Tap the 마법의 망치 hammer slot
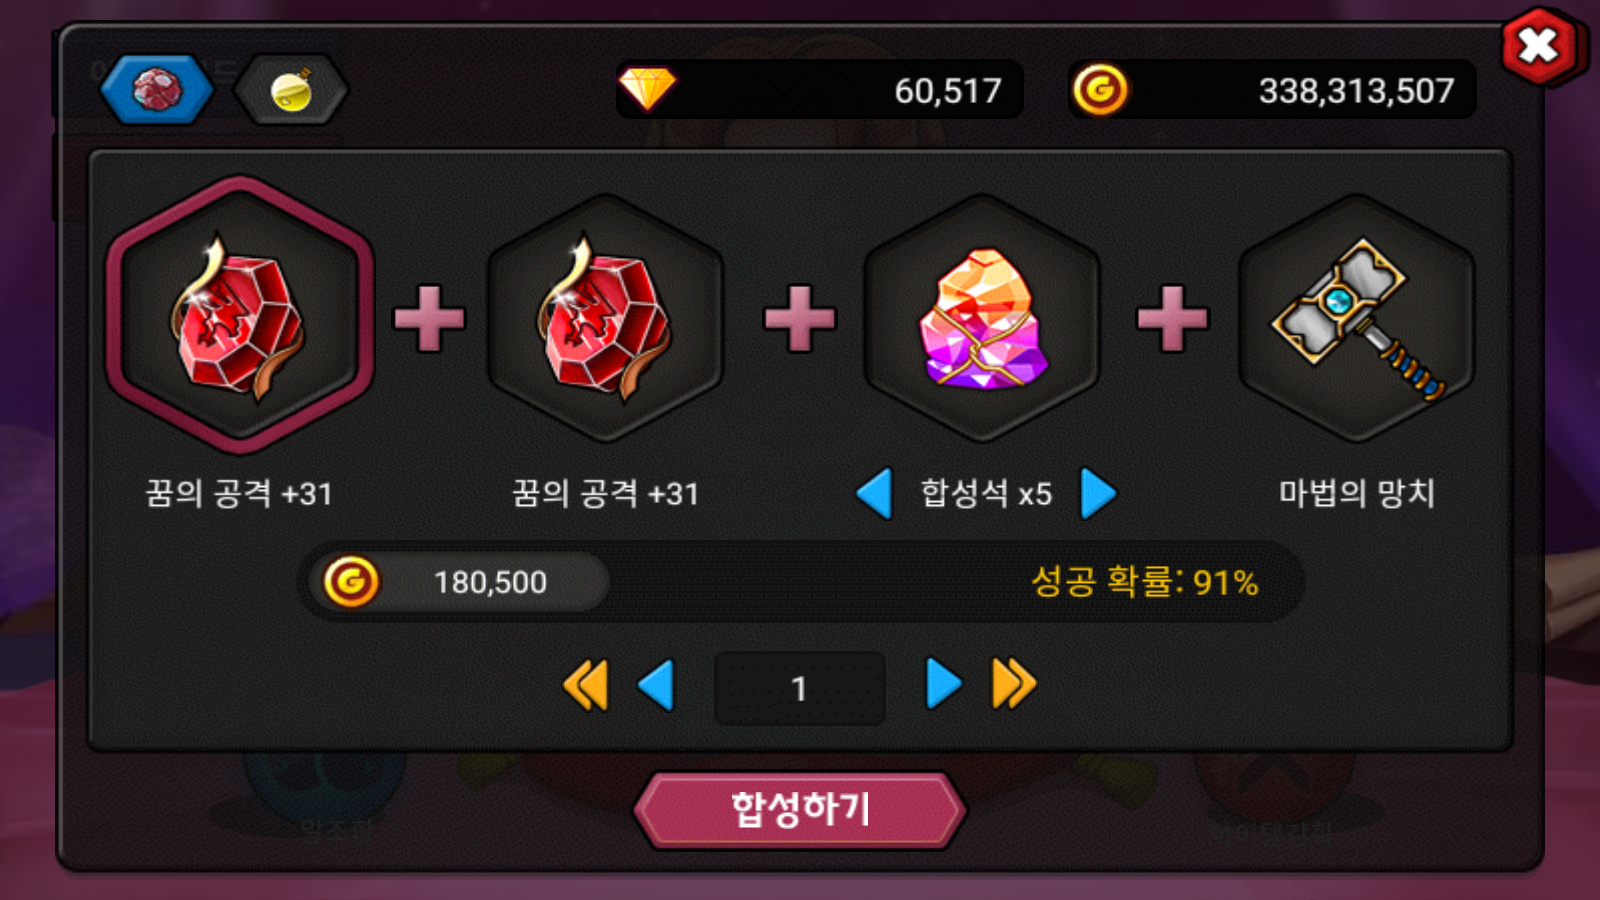Viewport: 1600px width, 900px height. click(1356, 318)
